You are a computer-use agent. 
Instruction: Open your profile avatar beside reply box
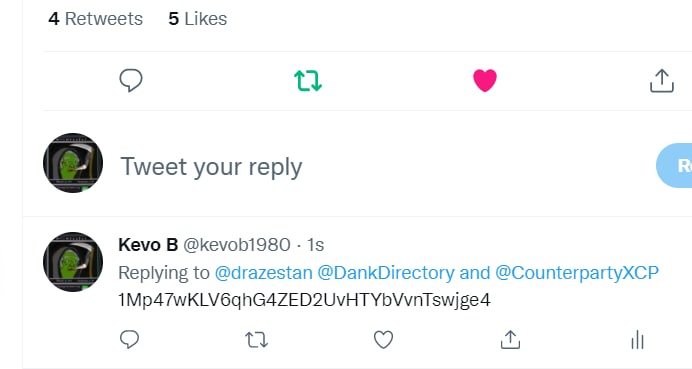click(x=73, y=163)
